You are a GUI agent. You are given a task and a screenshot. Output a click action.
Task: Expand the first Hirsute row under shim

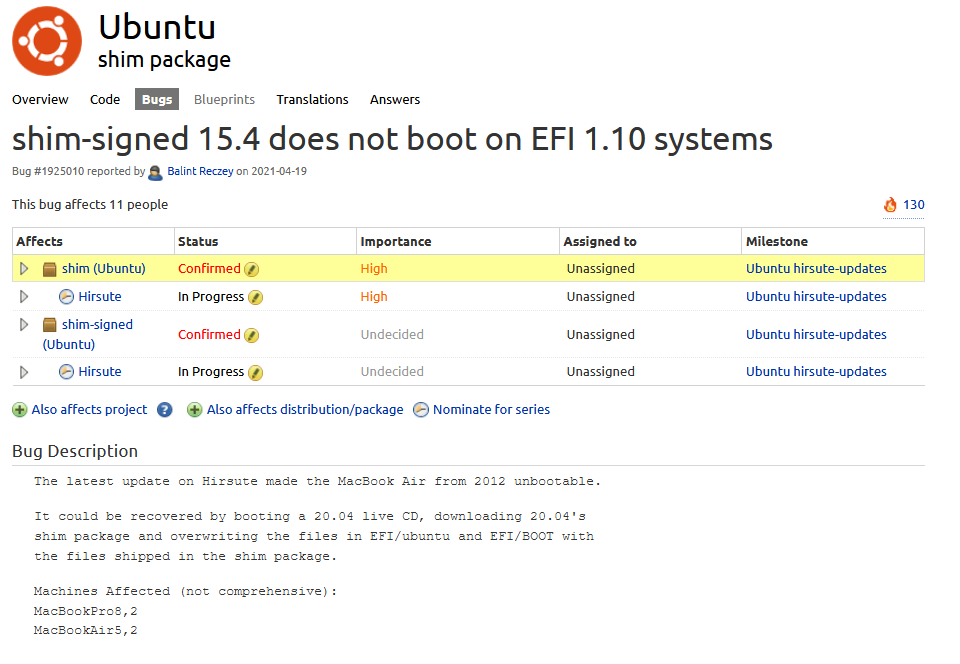(24, 297)
